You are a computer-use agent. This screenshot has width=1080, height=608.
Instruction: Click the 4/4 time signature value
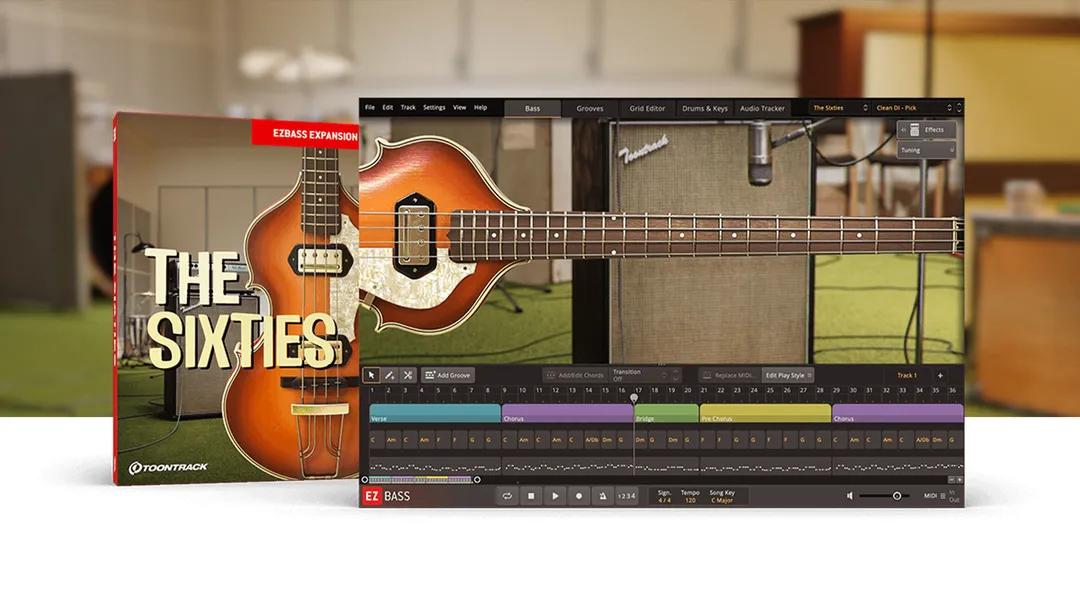[x=664, y=501]
